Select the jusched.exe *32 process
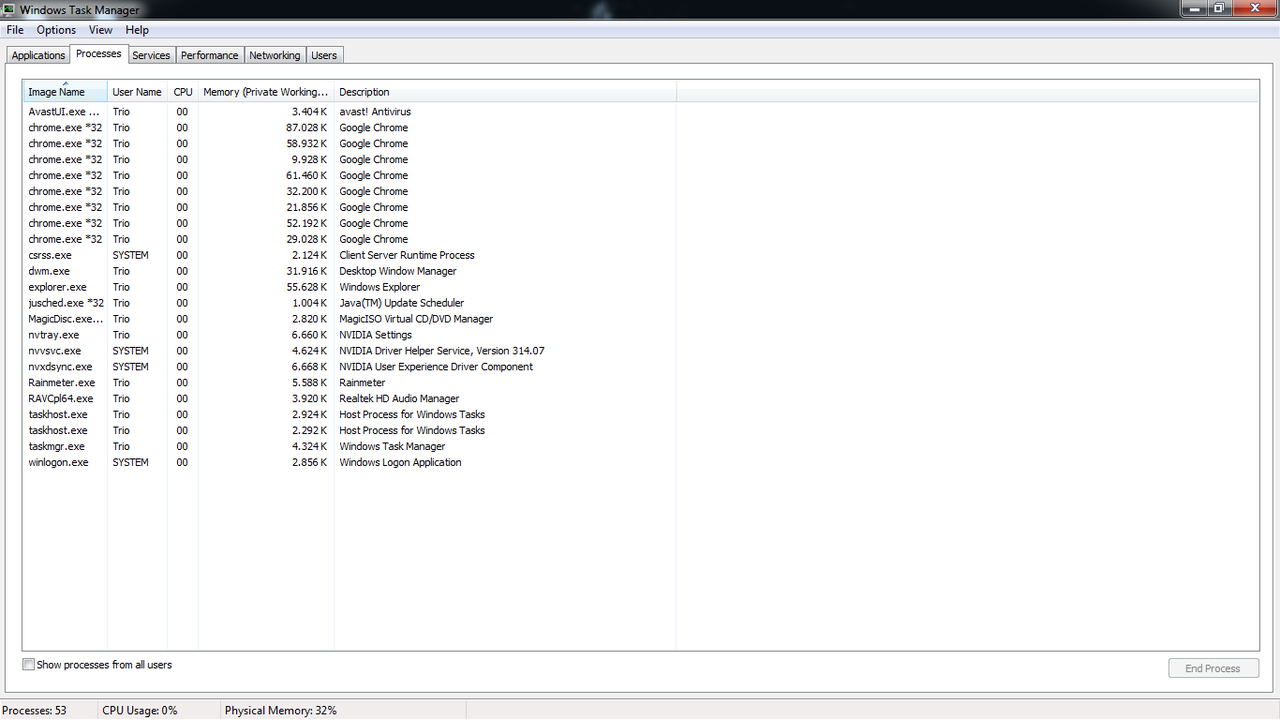The width and height of the screenshot is (1280, 720). pyautogui.click(x=350, y=303)
